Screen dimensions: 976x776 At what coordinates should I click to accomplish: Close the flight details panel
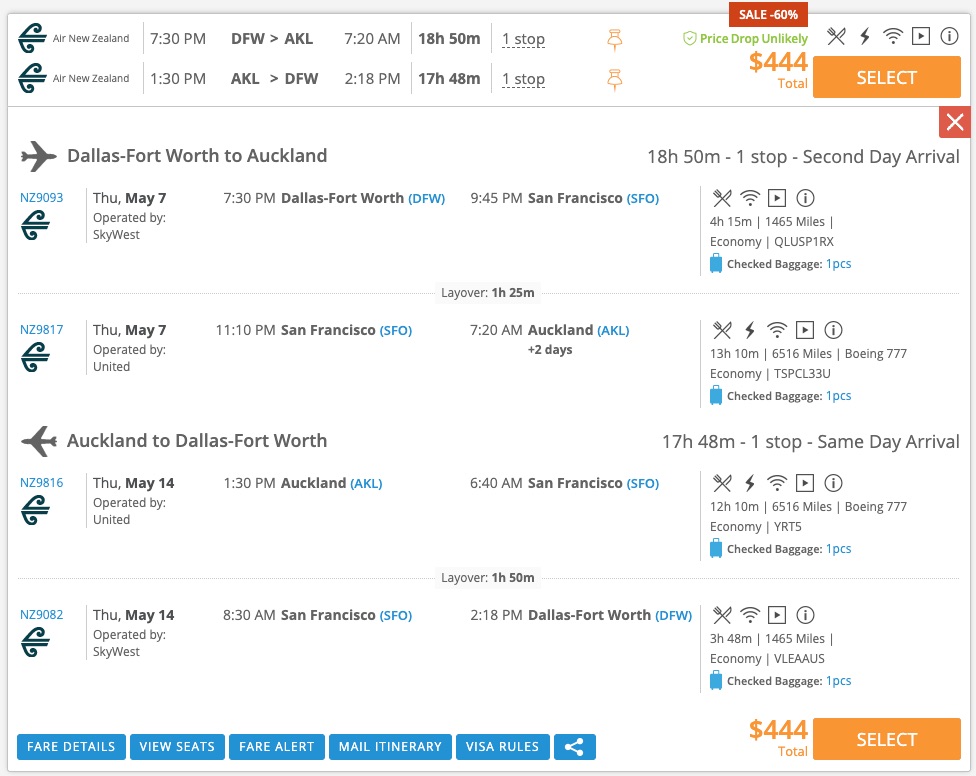tap(954, 122)
